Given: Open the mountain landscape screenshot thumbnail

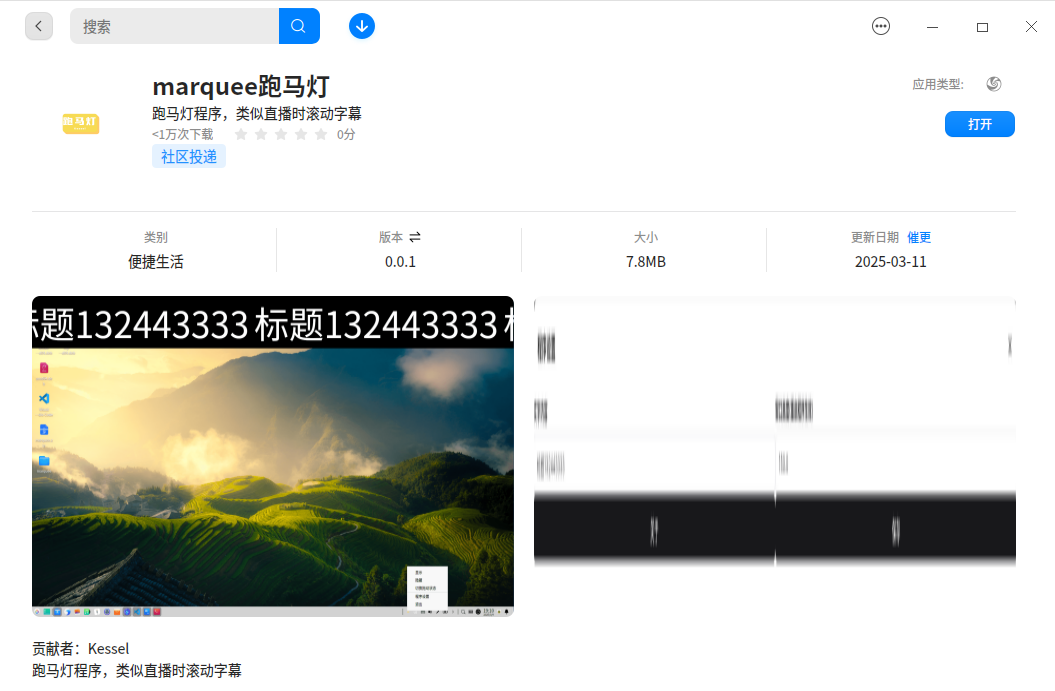Looking at the screenshot, I should (x=273, y=456).
